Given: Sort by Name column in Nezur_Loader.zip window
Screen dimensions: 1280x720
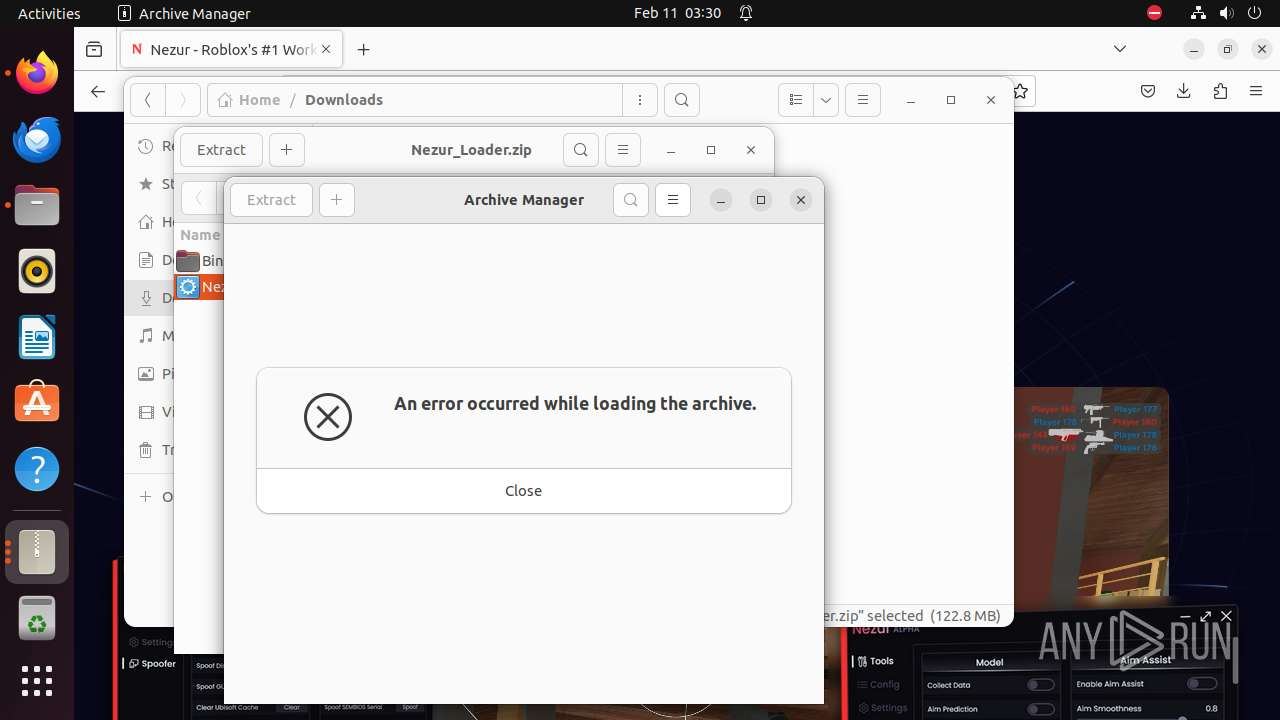Looking at the screenshot, I should [x=200, y=235].
